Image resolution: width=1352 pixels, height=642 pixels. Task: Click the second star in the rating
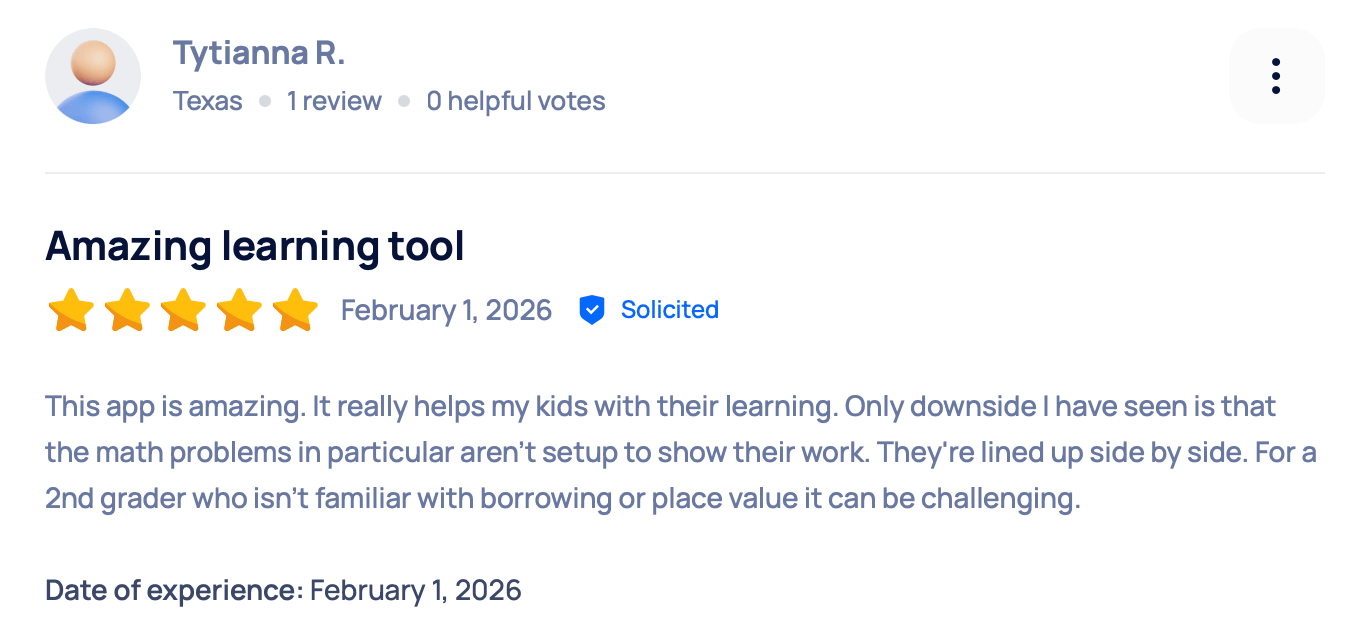tap(126, 310)
